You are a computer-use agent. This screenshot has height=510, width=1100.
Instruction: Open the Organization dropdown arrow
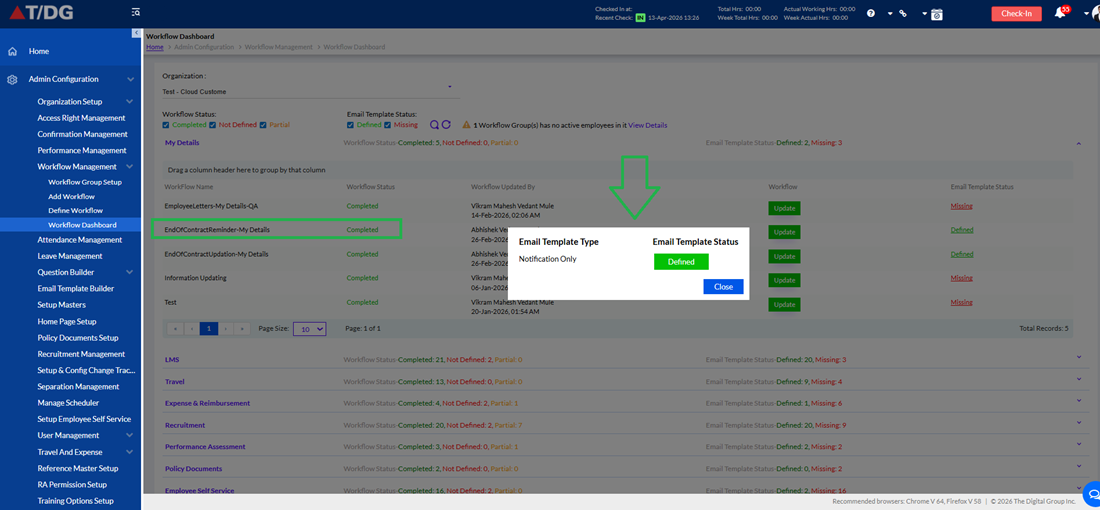450,87
